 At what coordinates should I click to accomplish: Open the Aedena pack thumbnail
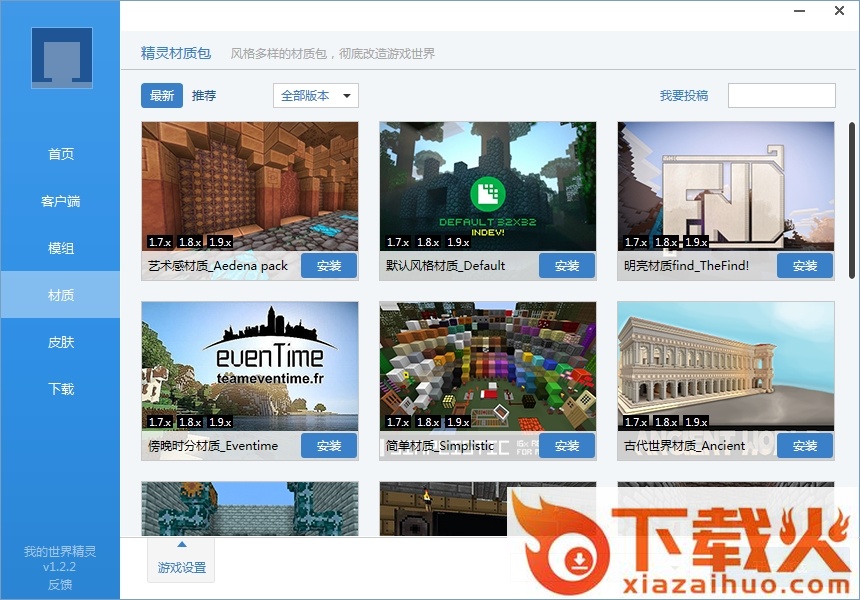tap(250, 186)
